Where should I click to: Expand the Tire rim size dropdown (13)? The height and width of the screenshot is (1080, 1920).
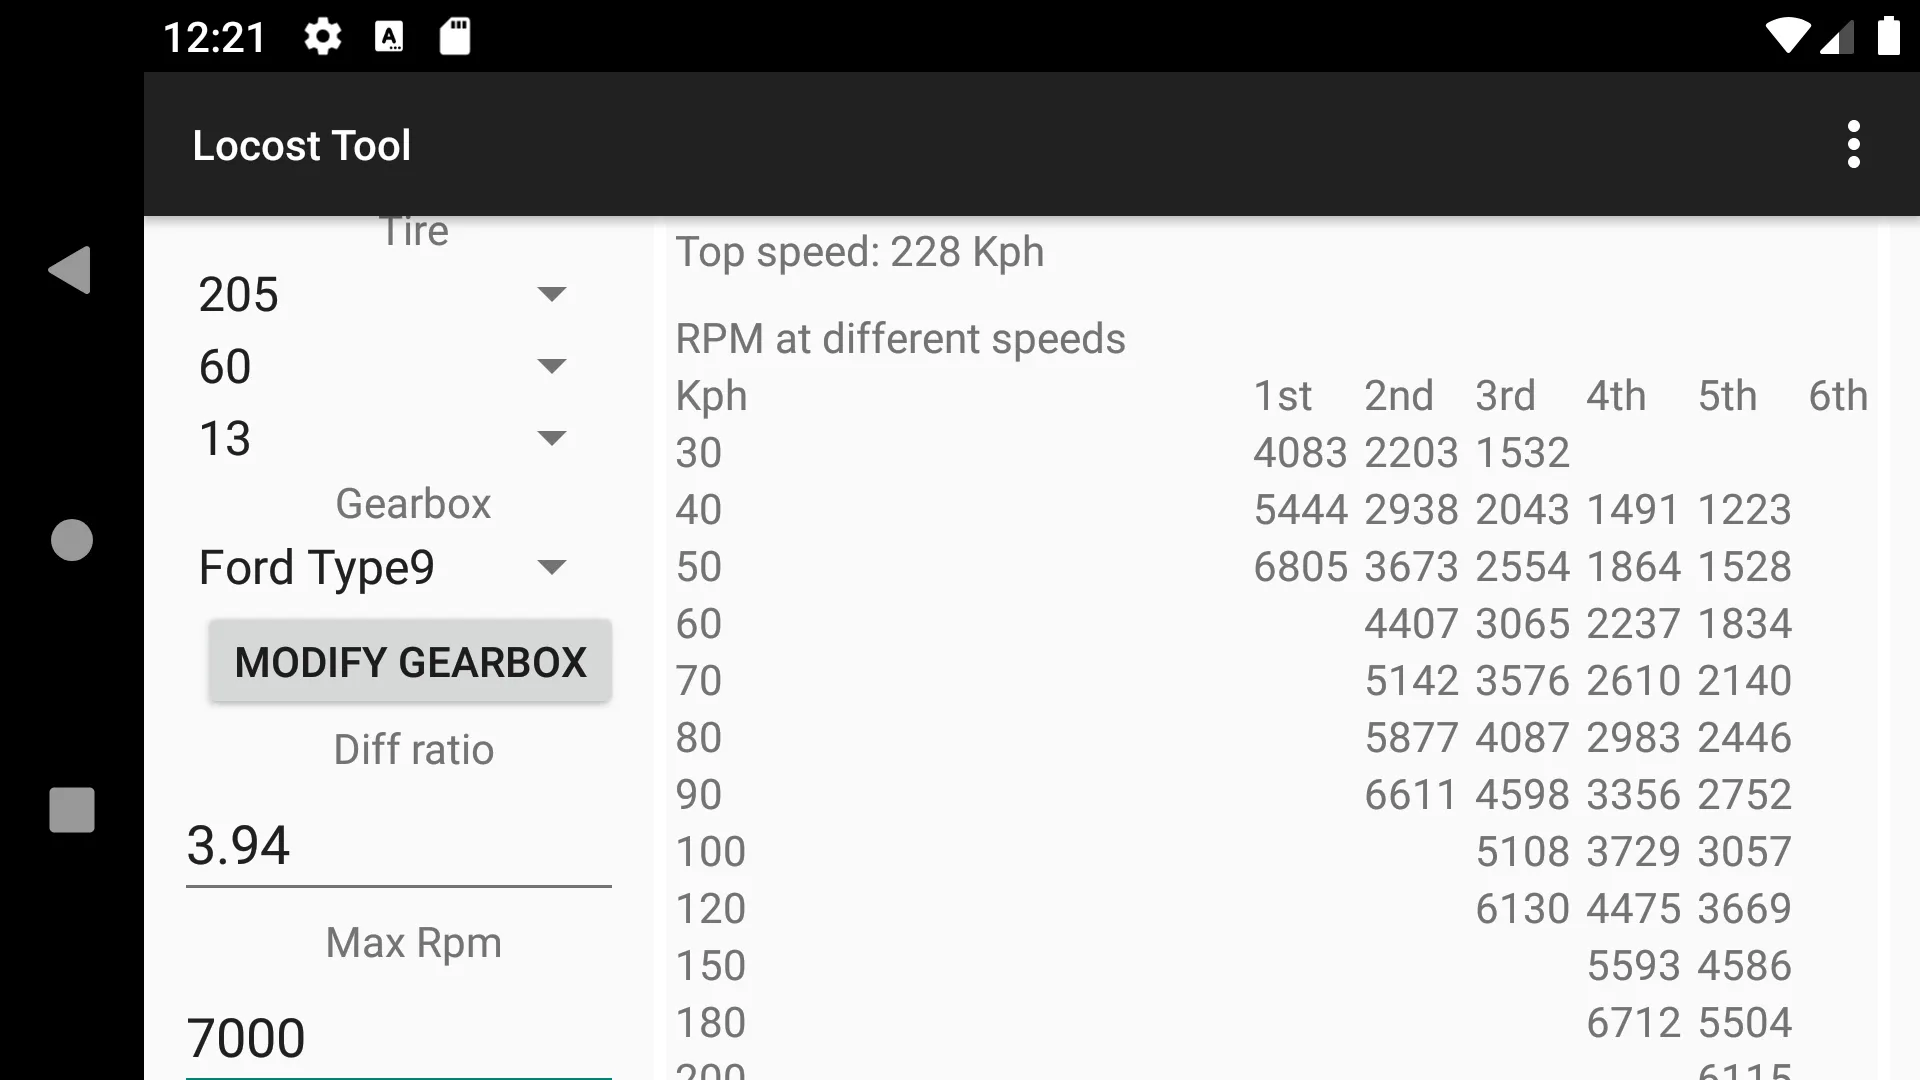[551, 436]
